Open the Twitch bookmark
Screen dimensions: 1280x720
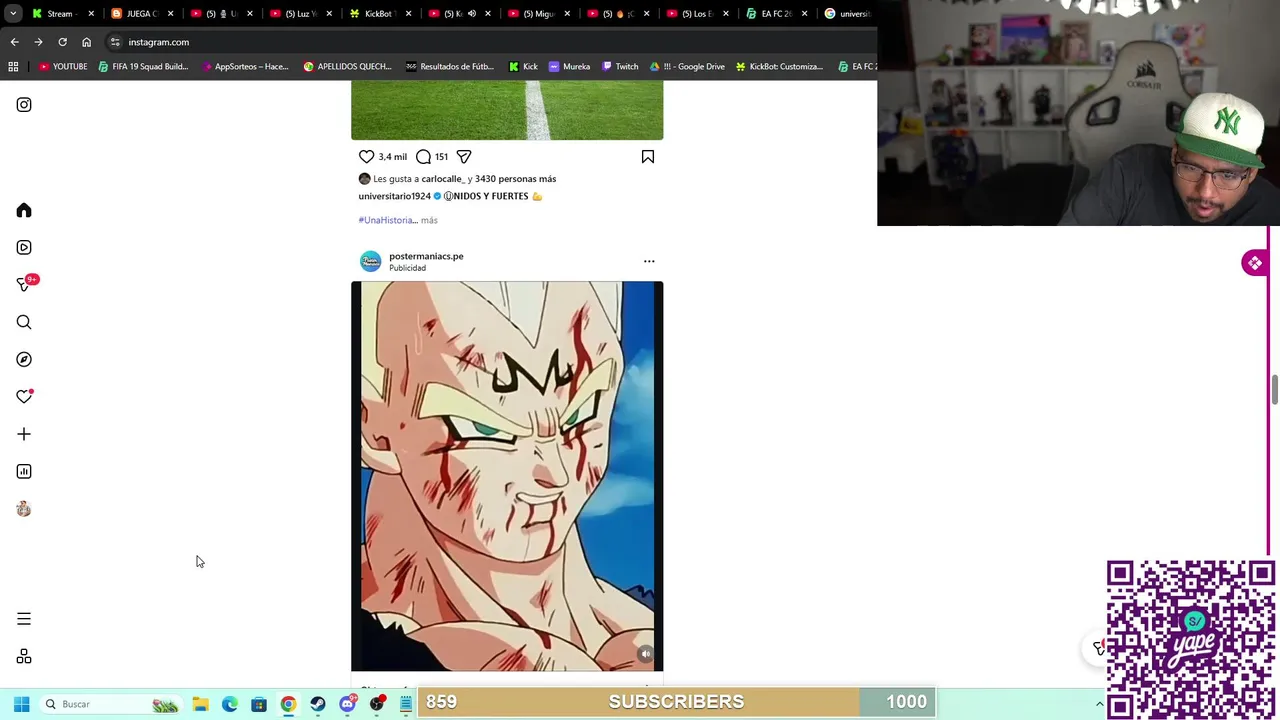pyautogui.click(x=619, y=67)
